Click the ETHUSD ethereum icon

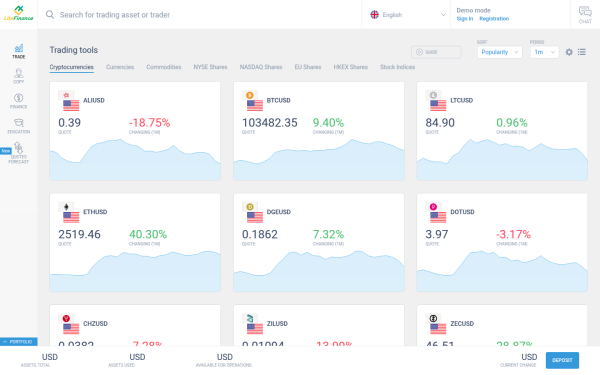66,207
